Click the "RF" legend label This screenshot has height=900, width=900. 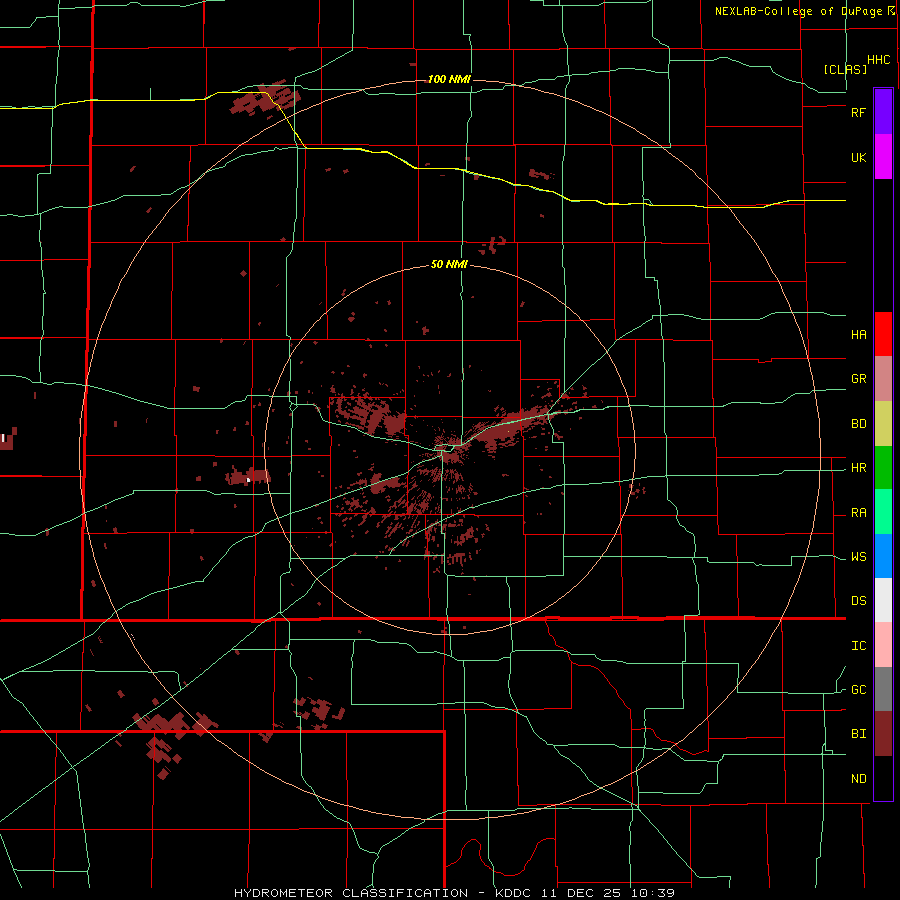pos(858,112)
